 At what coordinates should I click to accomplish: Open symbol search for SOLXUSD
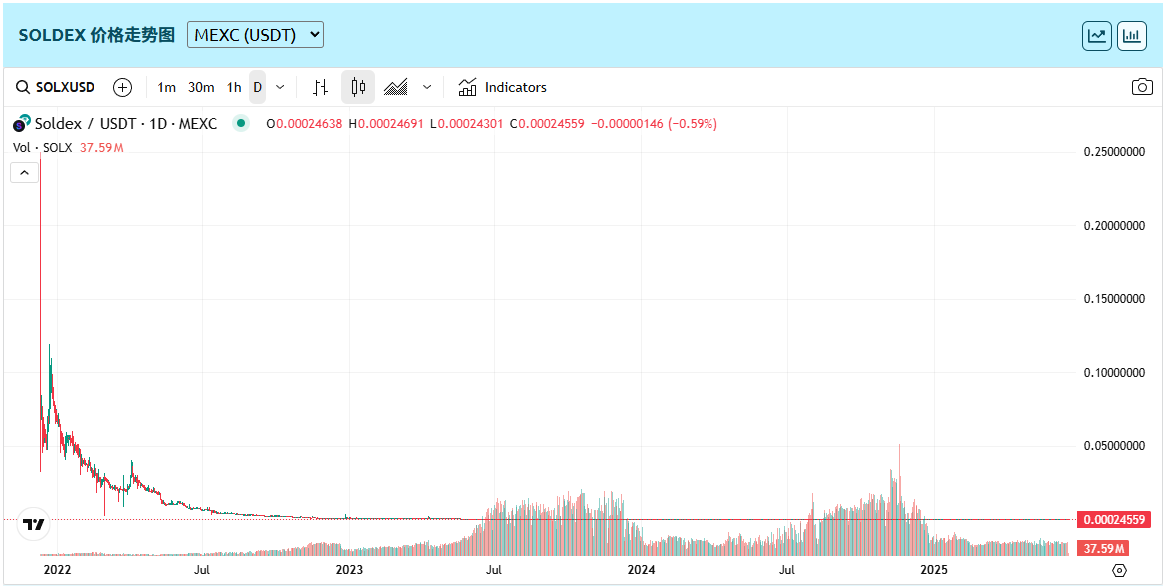[x=56, y=87]
